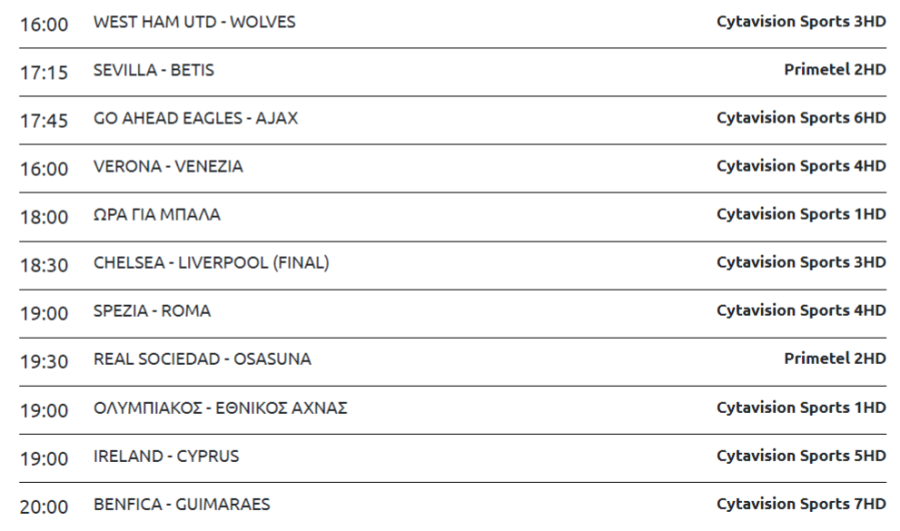Open the ΩΡΑ ΓΙΑ ΜΠΑΛΑ program entry

157,215
